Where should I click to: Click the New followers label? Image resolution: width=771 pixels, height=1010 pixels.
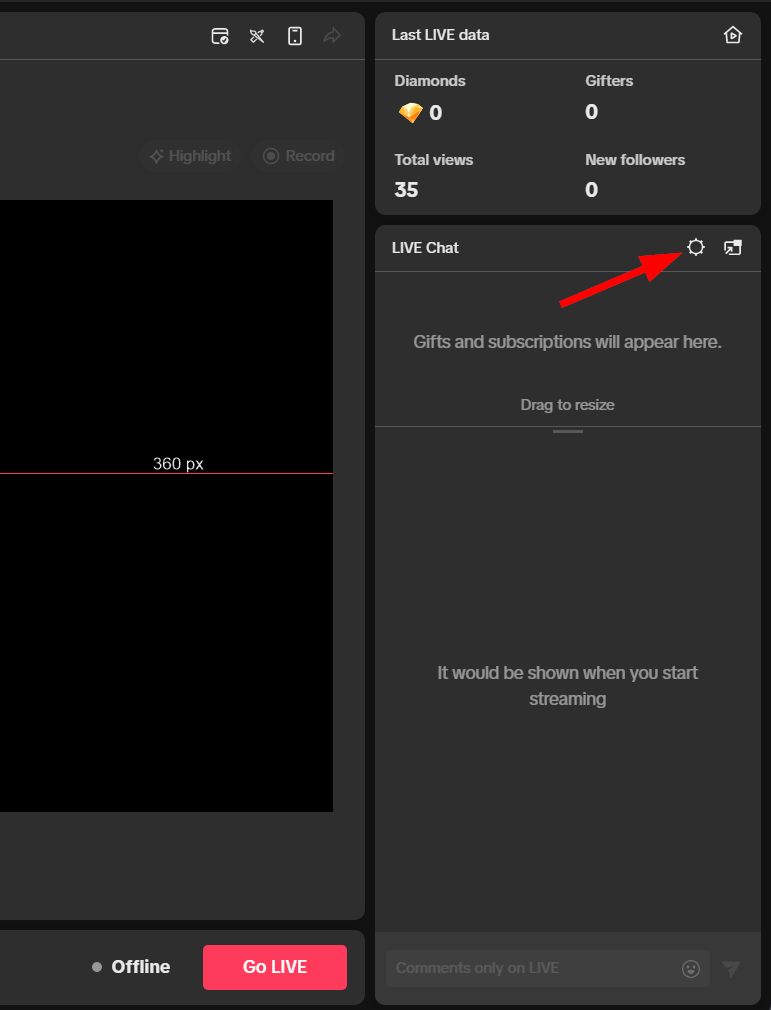(x=634, y=160)
